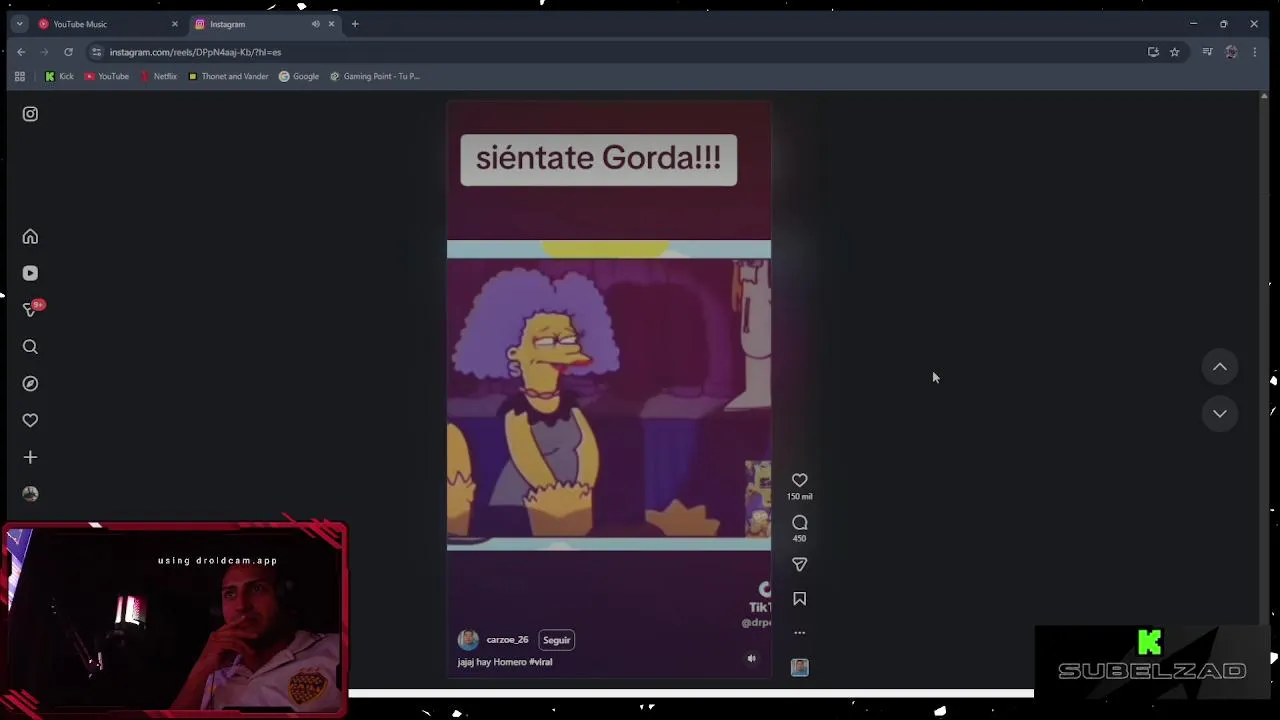
Task: Reload the current page
Action: (68, 52)
